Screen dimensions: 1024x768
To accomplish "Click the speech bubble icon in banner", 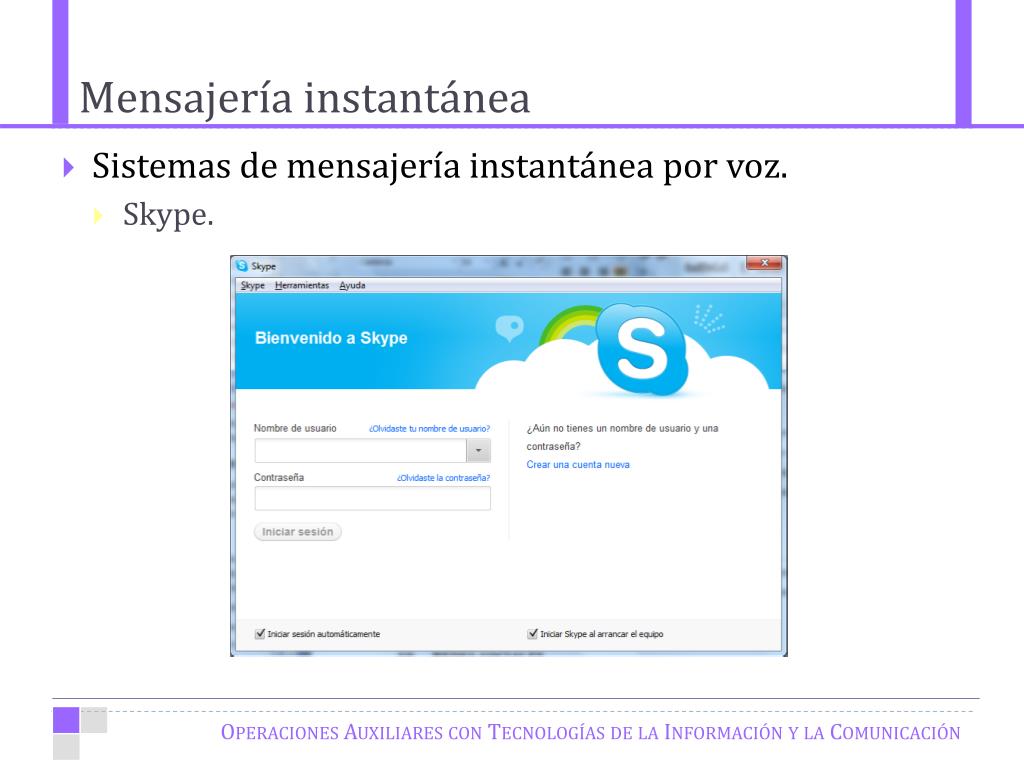I will 509,327.
